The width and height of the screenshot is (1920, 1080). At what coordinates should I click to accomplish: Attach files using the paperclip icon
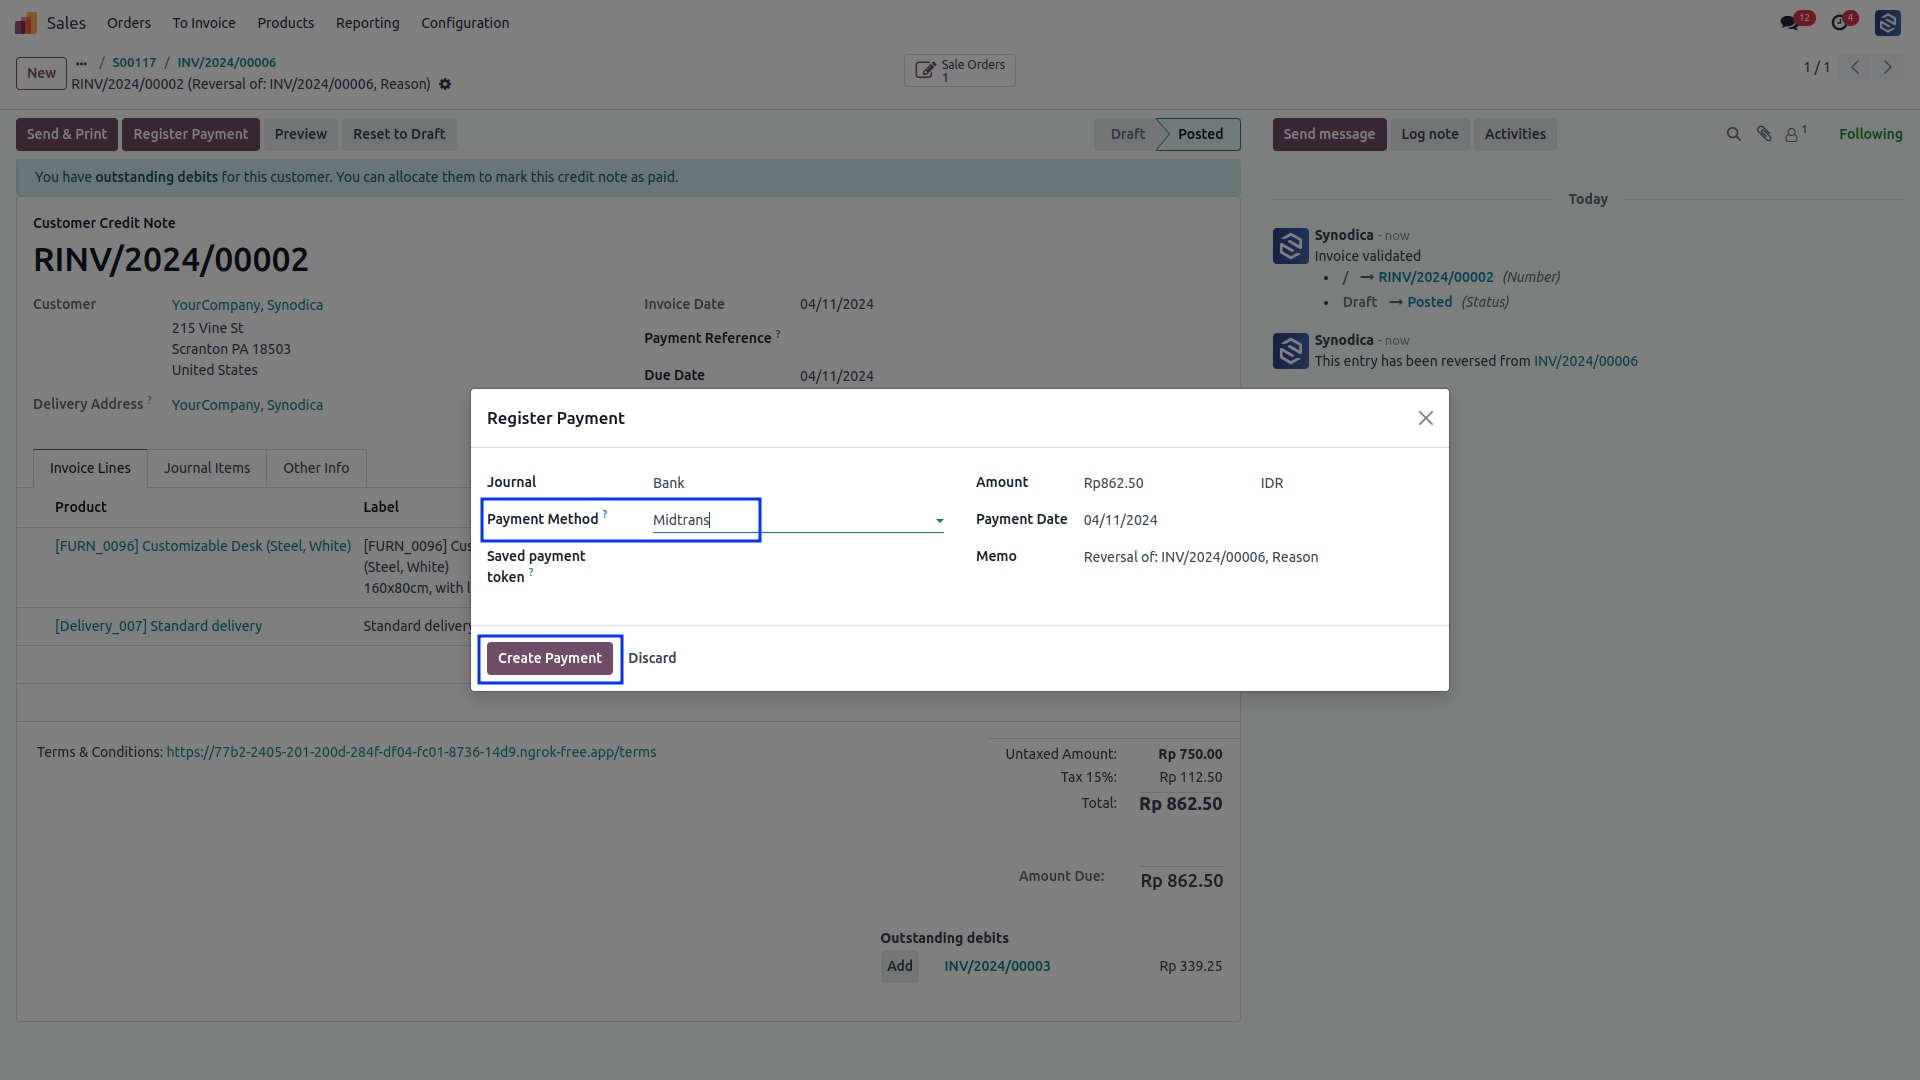click(x=1764, y=134)
